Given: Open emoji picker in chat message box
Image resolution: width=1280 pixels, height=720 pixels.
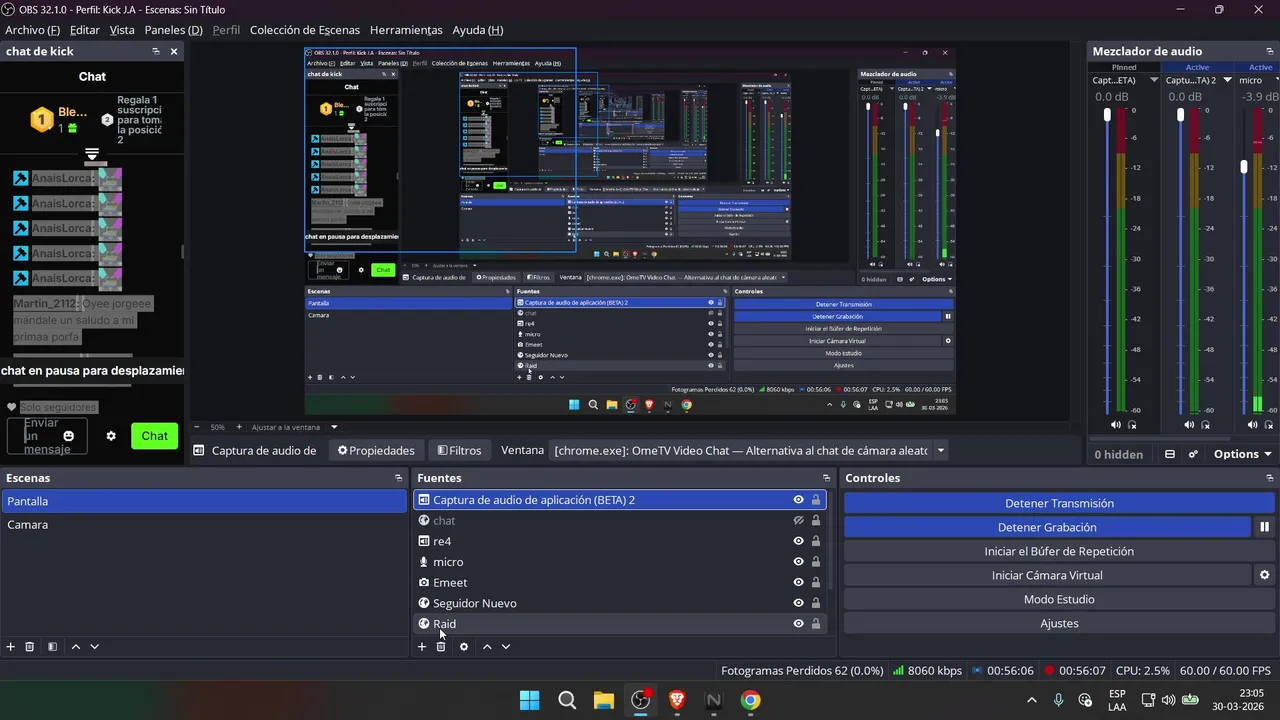Looking at the screenshot, I should pos(69,436).
